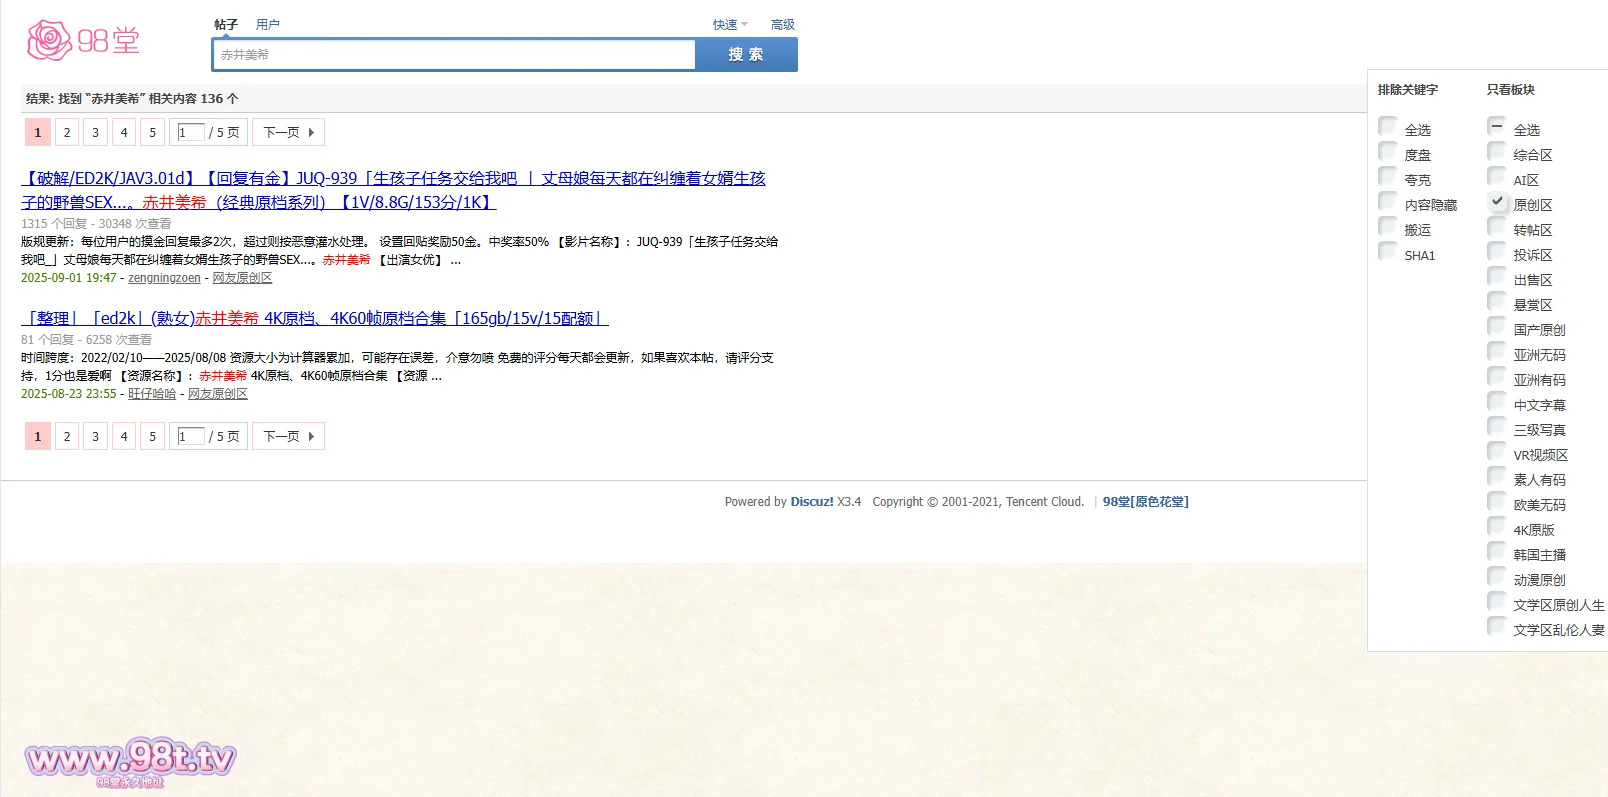Go to next page using pagination above results
Viewport: 1608px width, 797px height.
pos(288,132)
